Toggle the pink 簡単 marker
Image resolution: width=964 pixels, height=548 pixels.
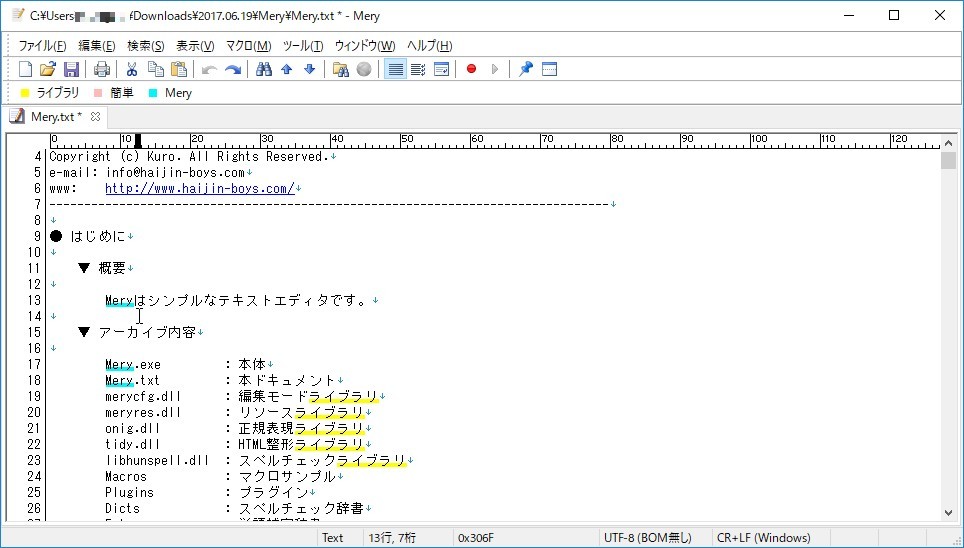point(114,93)
